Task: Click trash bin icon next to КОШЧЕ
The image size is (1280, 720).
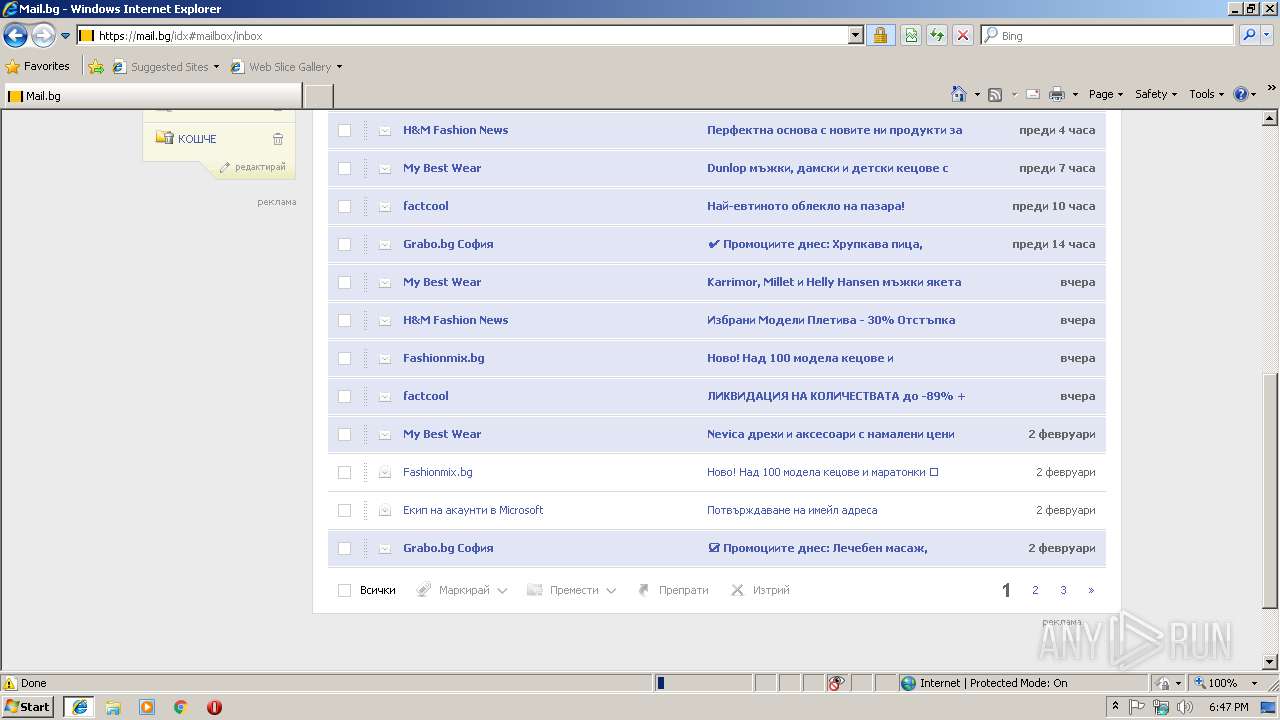Action: point(278,139)
